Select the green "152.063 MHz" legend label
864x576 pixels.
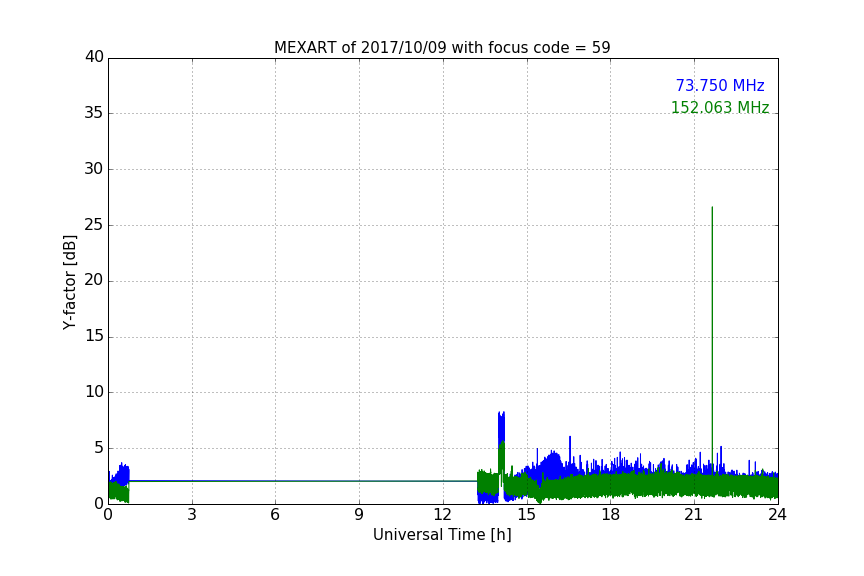720,107
